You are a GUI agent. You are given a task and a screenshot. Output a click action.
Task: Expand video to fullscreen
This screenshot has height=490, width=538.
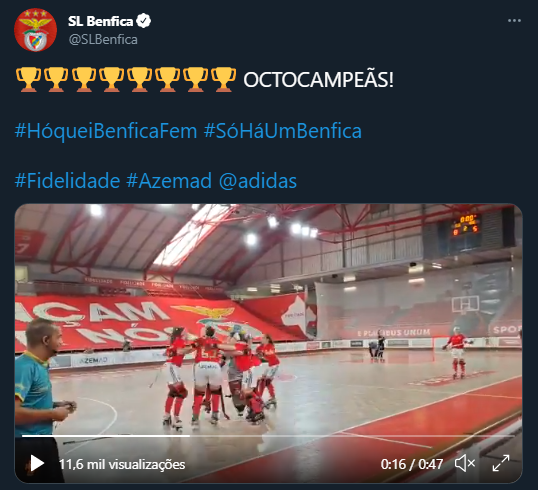coord(501,464)
